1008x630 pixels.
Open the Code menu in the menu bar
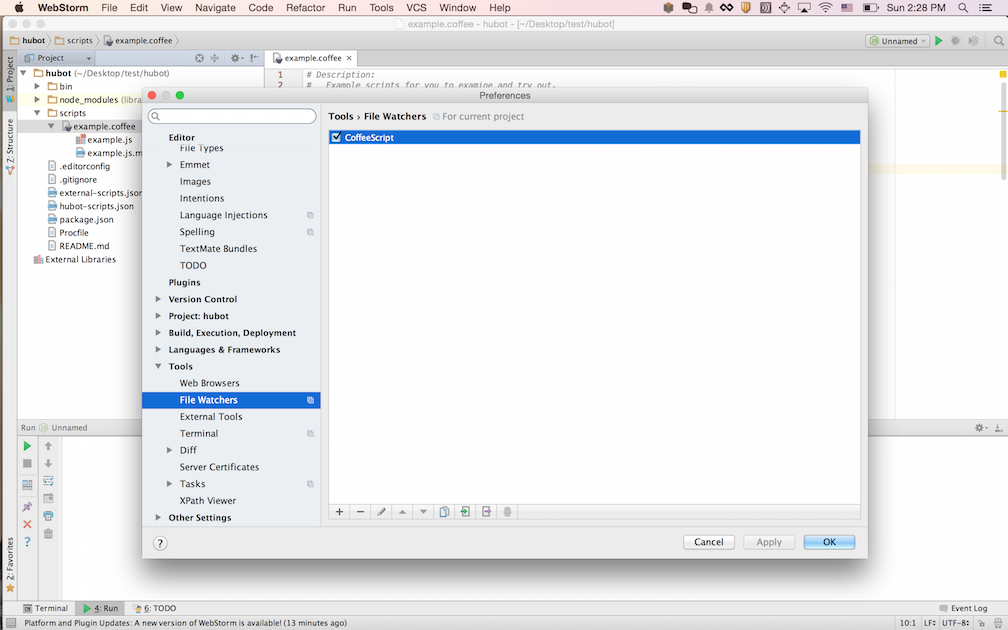(261, 8)
